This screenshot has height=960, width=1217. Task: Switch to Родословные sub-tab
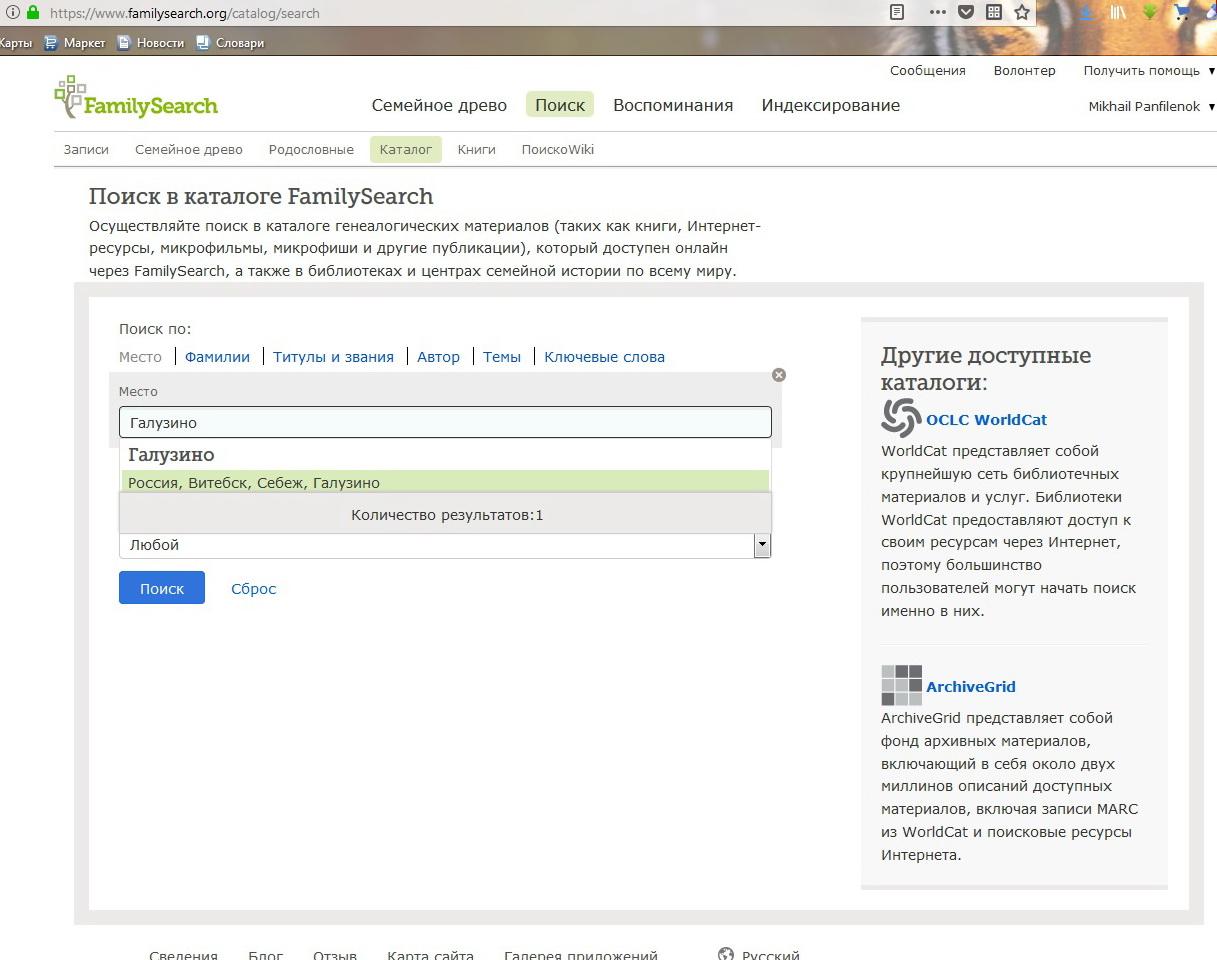pyautogui.click(x=311, y=149)
